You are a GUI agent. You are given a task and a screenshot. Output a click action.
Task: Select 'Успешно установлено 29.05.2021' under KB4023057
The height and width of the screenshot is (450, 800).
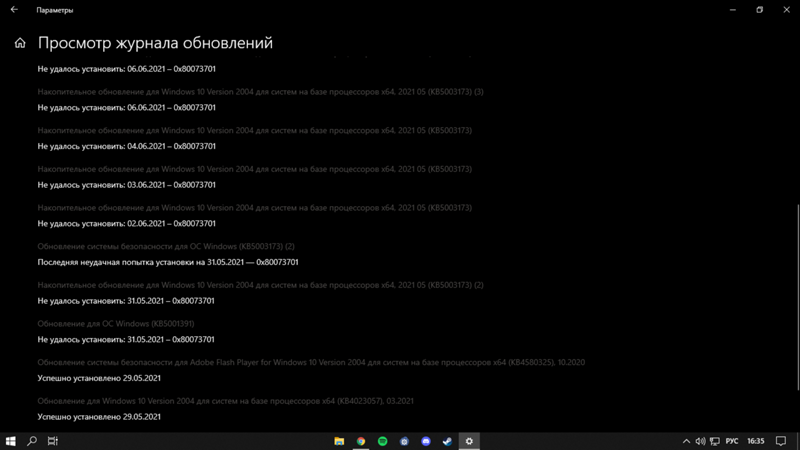(x=99, y=417)
